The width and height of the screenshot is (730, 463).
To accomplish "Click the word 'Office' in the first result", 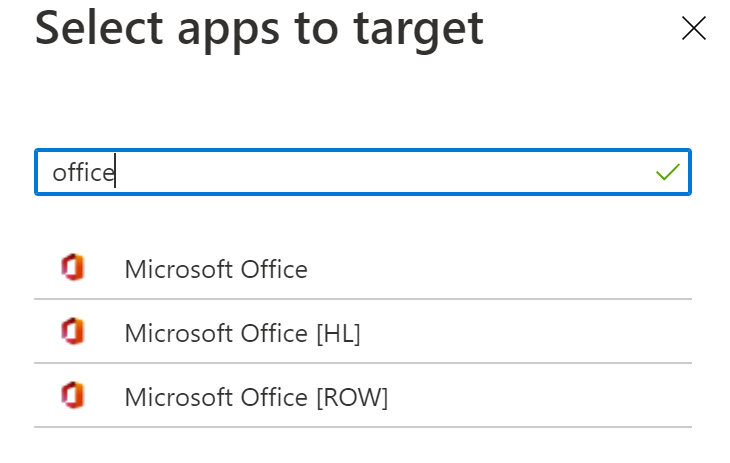I will (x=274, y=269).
